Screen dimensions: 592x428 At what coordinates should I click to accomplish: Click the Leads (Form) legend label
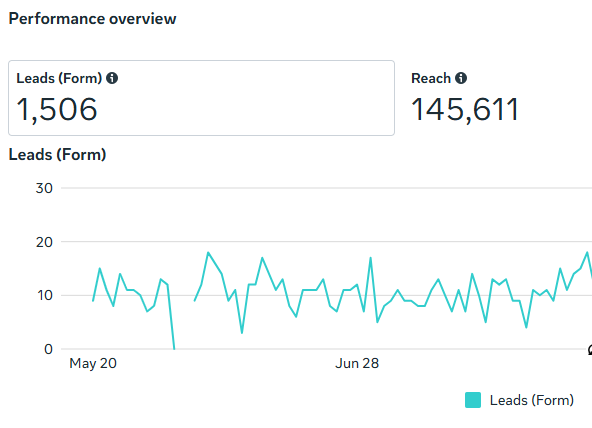pyautogui.click(x=532, y=400)
